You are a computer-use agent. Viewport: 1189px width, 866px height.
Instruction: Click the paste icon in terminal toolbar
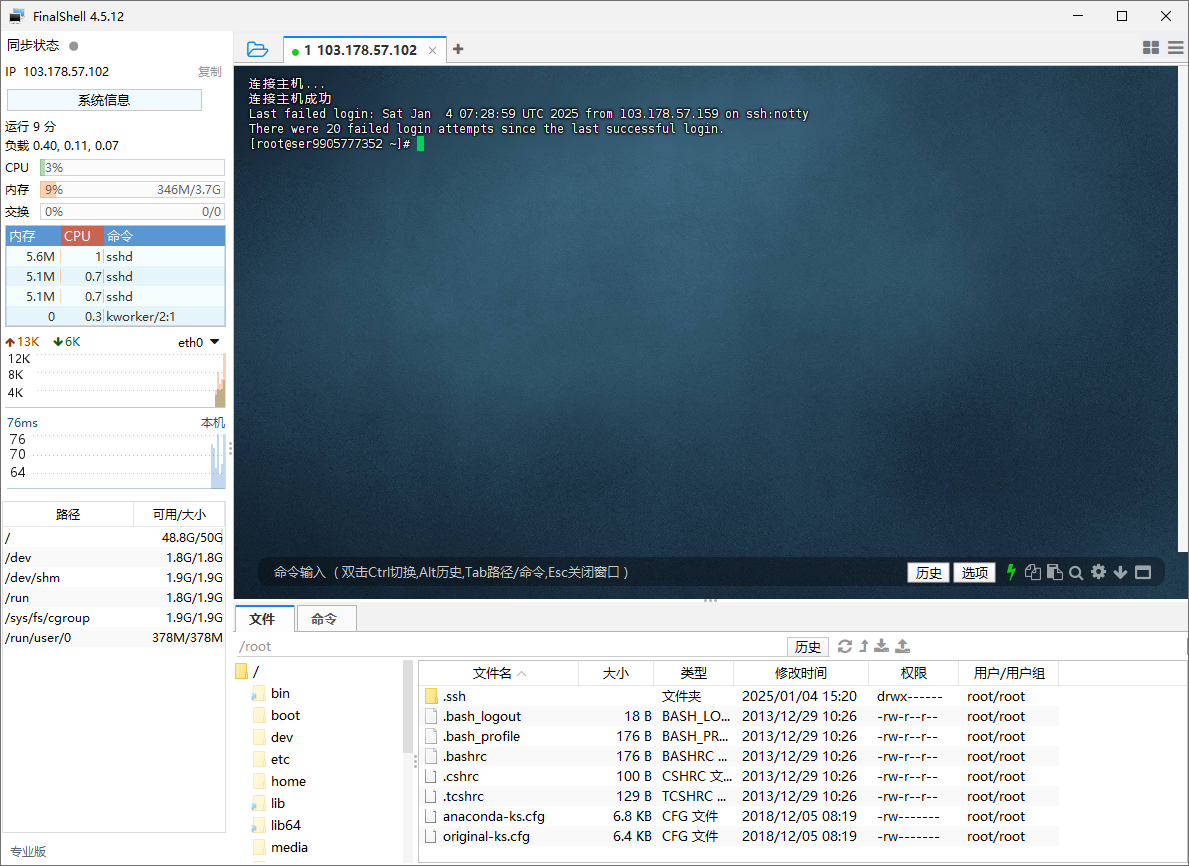[1054, 572]
